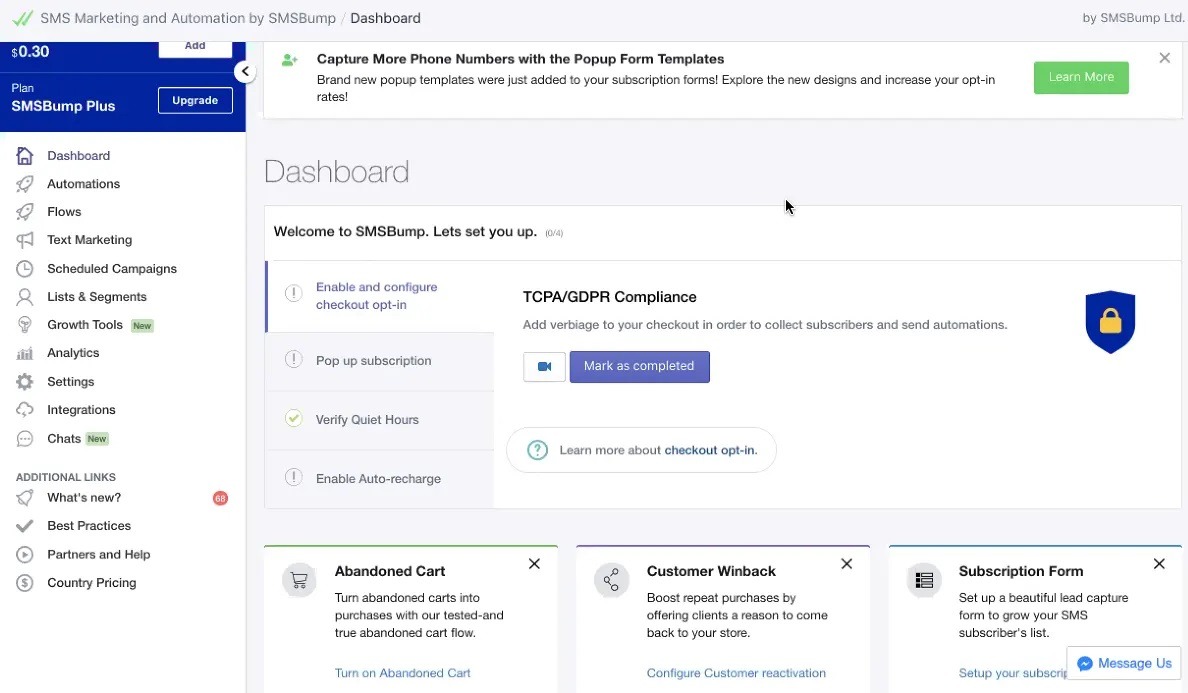Click the Abandoned Cart shopping cart icon
Viewport: 1188px width, 693px height.
pyautogui.click(x=298, y=580)
